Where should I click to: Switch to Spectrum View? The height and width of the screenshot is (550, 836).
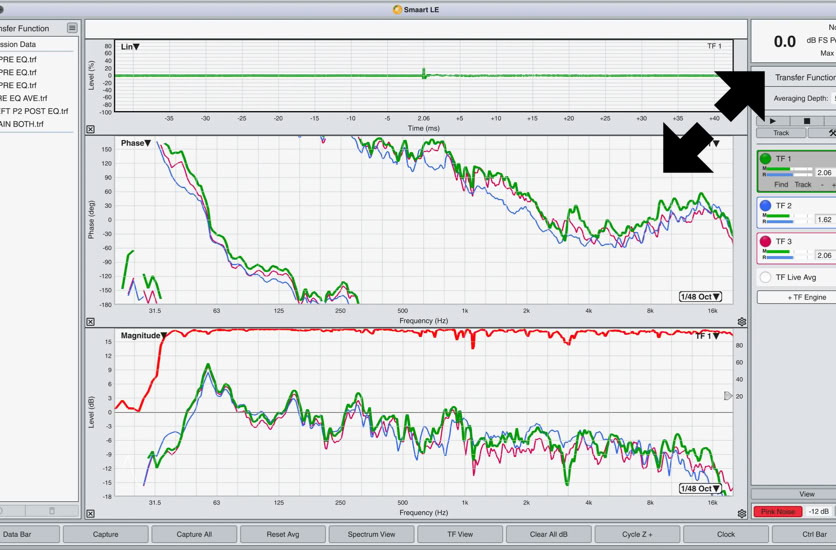[371, 534]
